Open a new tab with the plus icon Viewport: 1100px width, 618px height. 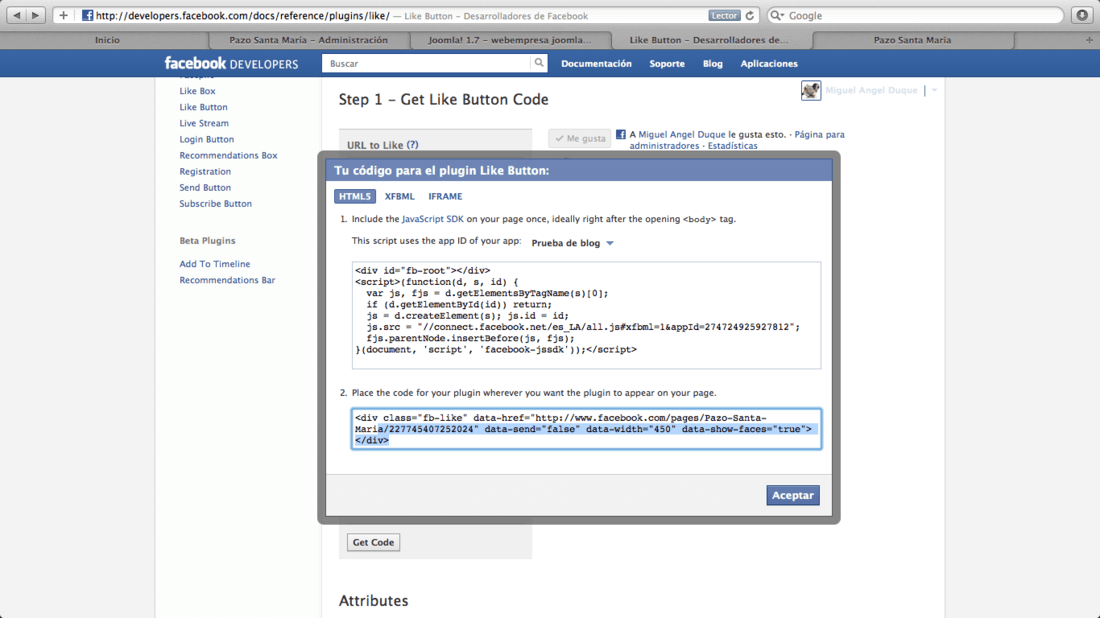pyautogui.click(x=1089, y=40)
